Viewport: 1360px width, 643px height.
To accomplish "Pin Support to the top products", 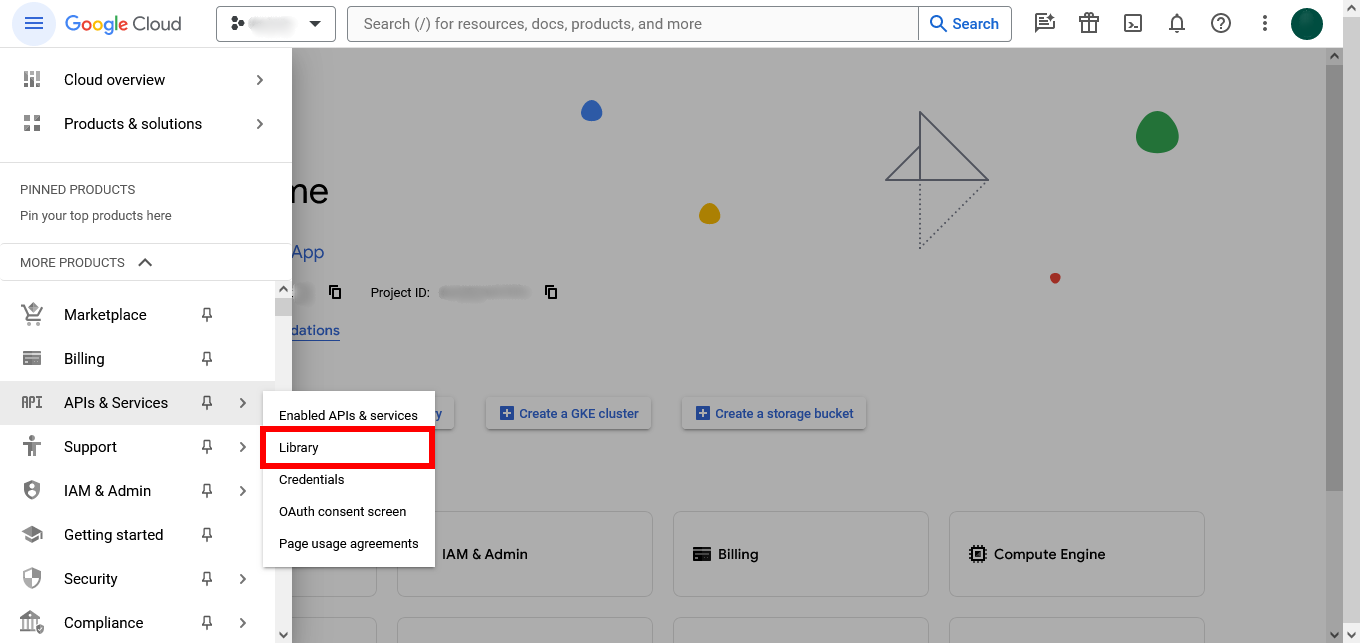I will (x=207, y=447).
